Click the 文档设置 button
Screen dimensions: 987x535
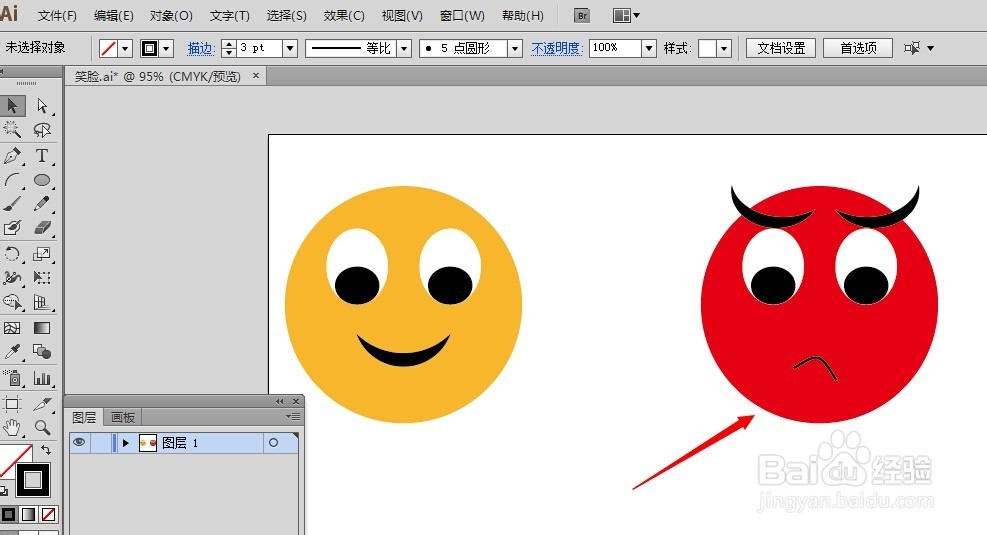click(x=781, y=48)
